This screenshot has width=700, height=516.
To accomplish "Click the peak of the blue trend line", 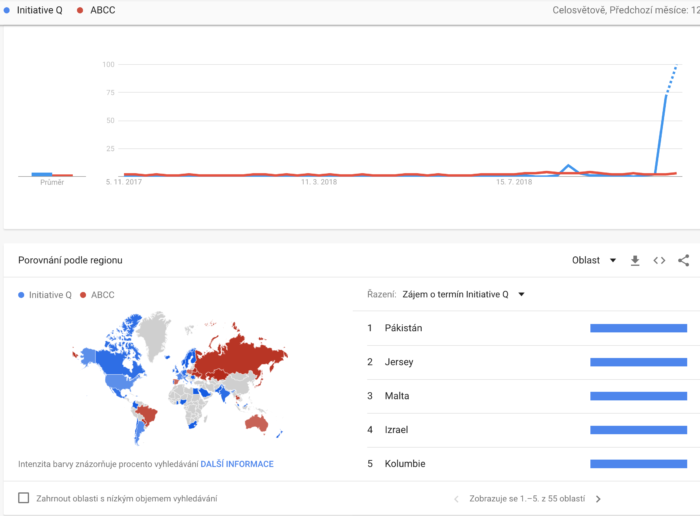I will [x=676, y=67].
